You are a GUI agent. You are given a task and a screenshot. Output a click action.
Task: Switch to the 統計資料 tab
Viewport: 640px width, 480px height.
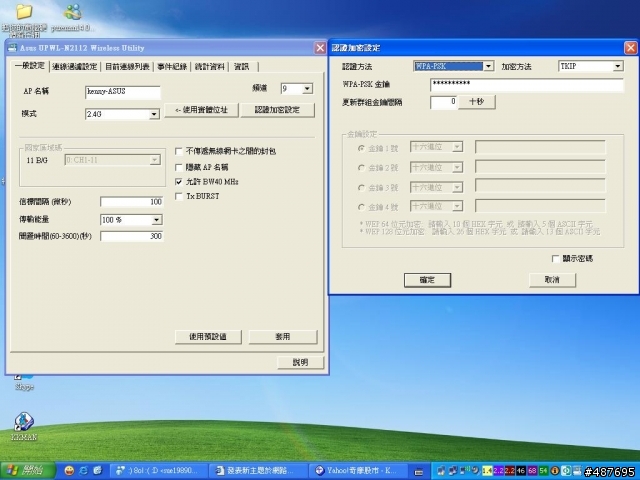point(210,67)
